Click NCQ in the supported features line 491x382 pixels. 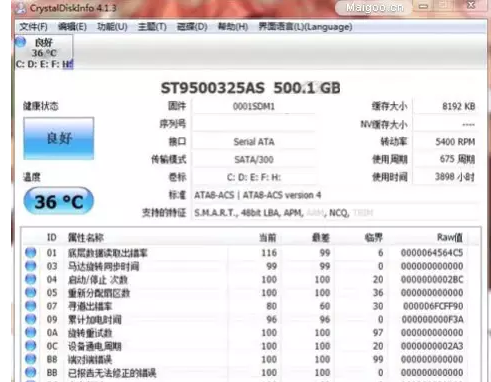tap(339, 213)
